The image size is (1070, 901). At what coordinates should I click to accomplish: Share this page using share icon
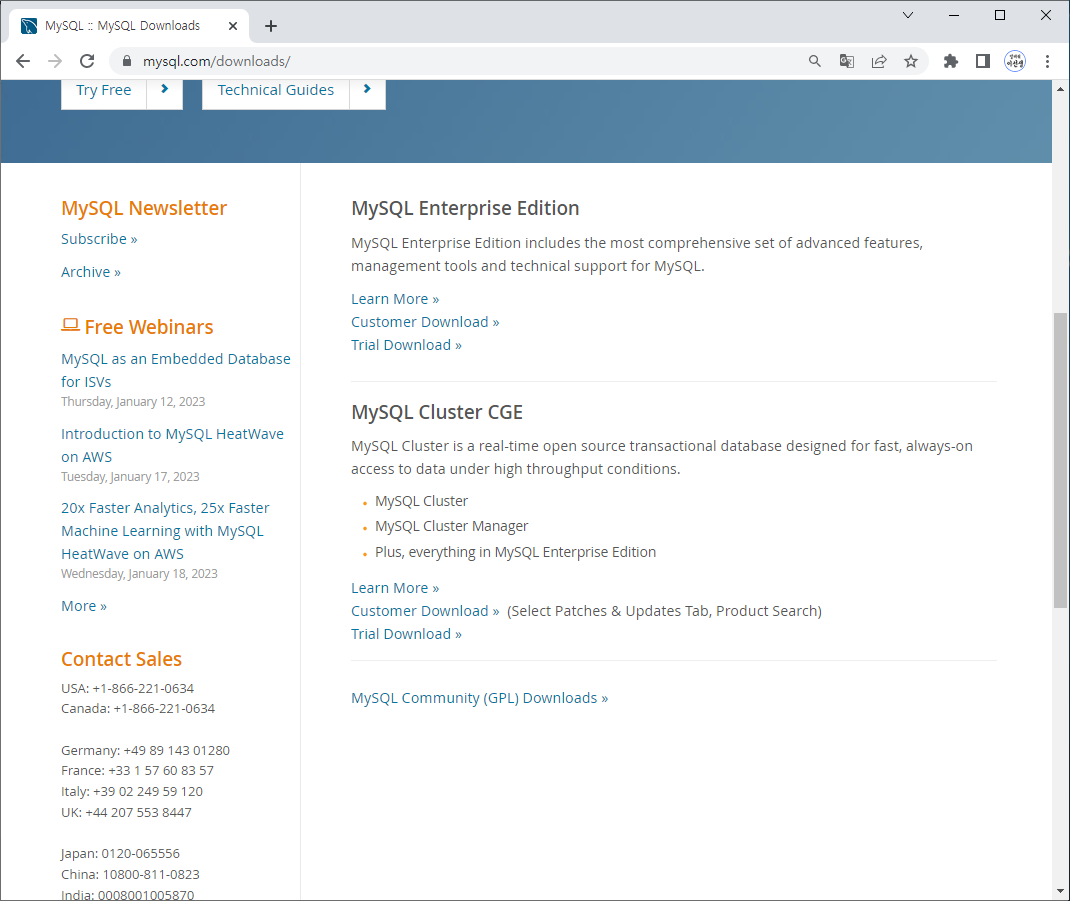point(879,61)
